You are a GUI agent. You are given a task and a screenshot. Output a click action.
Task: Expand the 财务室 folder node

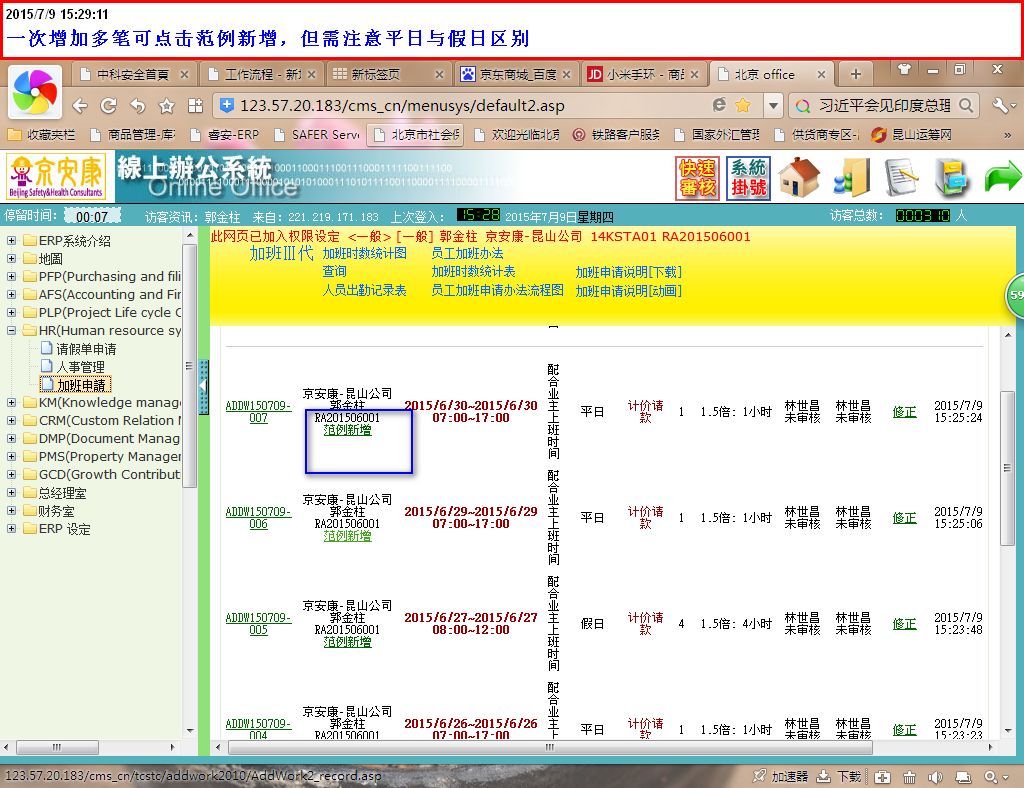[12, 511]
